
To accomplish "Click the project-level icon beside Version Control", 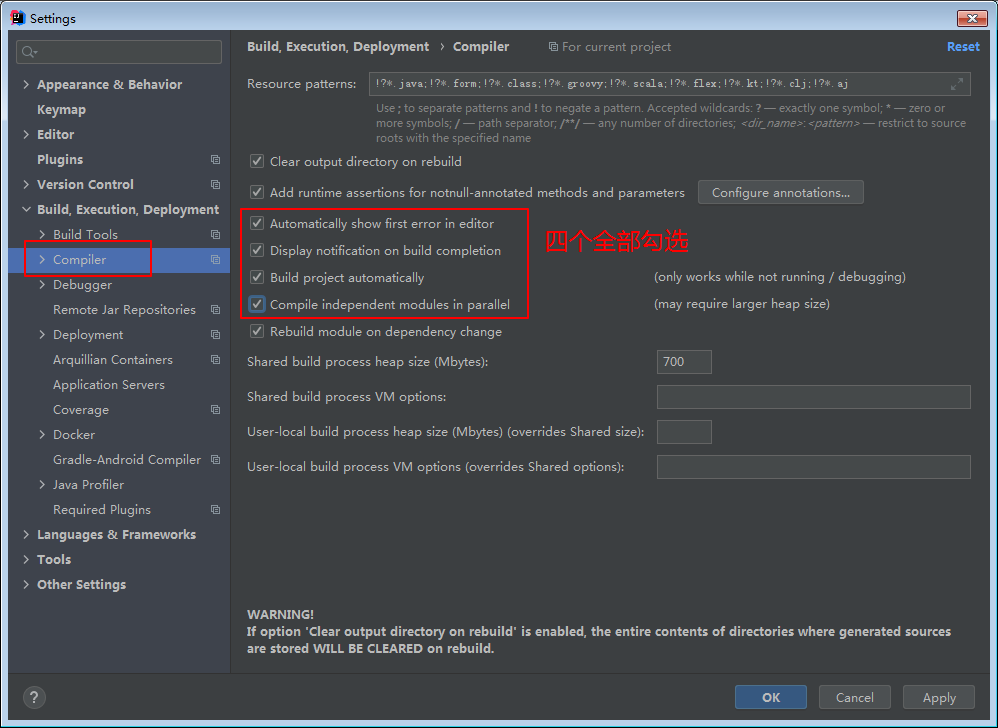I will click(x=215, y=185).
